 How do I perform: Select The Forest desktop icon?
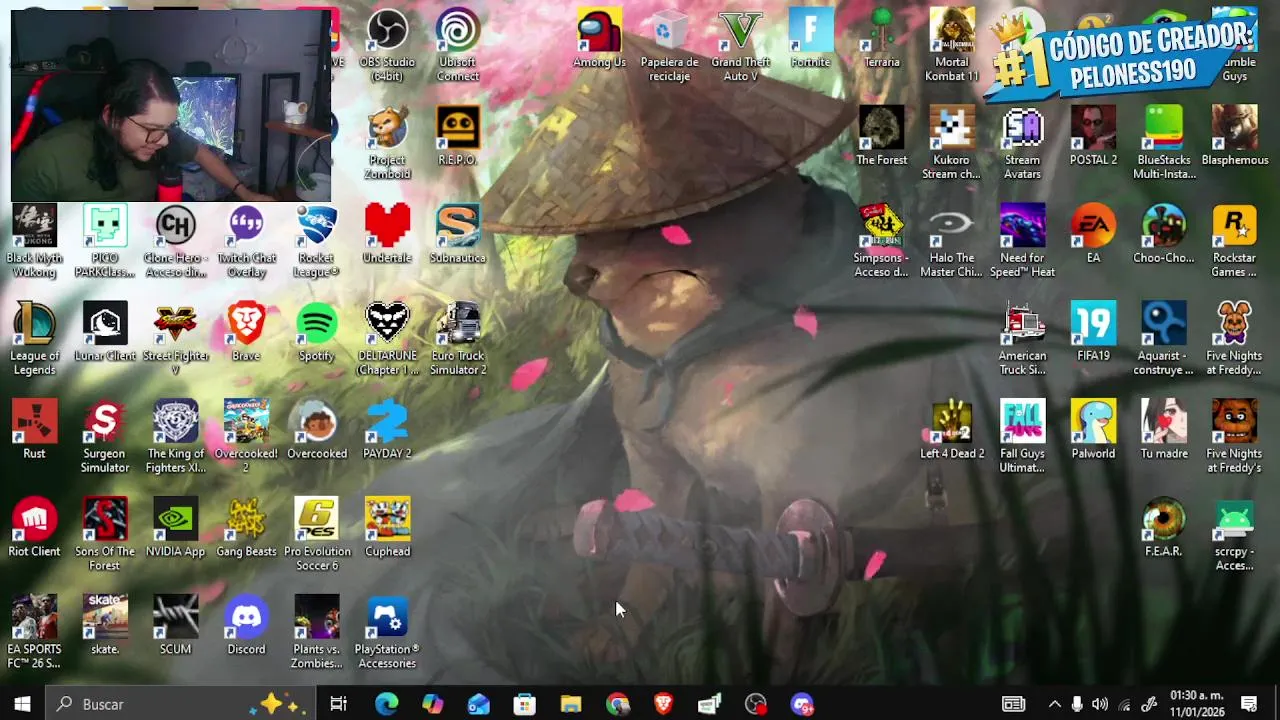pos(881,137)
